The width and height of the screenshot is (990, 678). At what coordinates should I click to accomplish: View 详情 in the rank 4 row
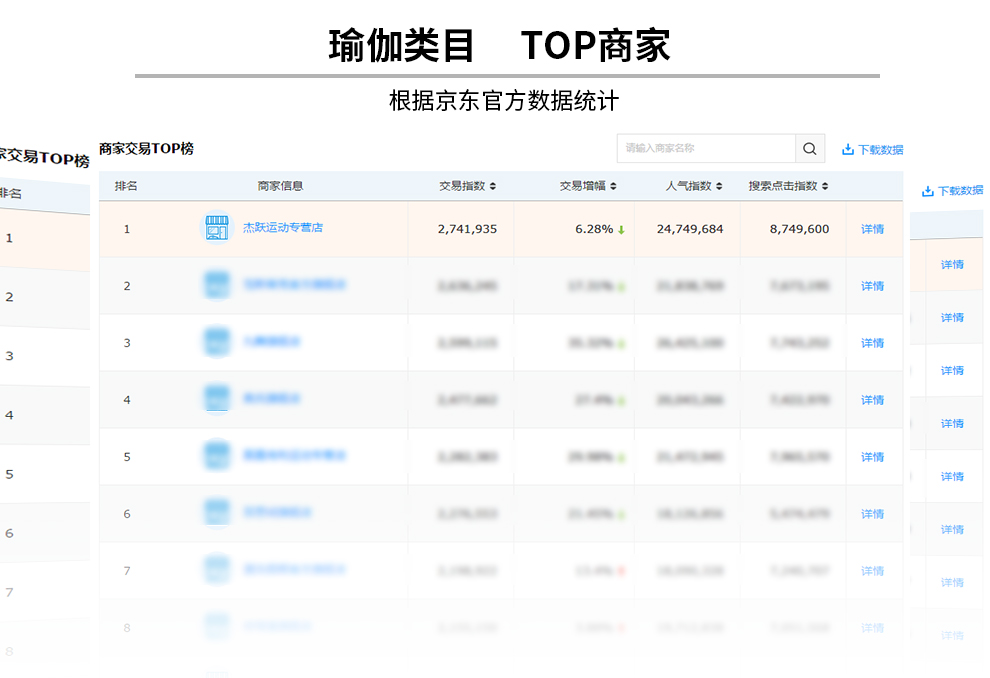(872, 400)
